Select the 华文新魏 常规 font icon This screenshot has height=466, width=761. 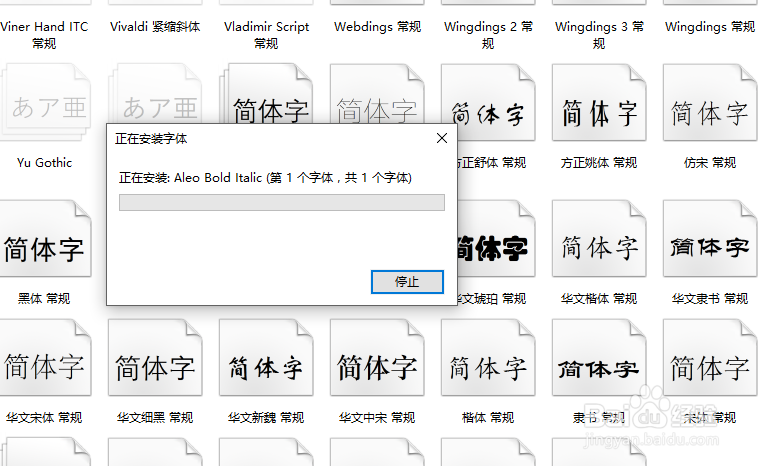[x=266, y=358]
